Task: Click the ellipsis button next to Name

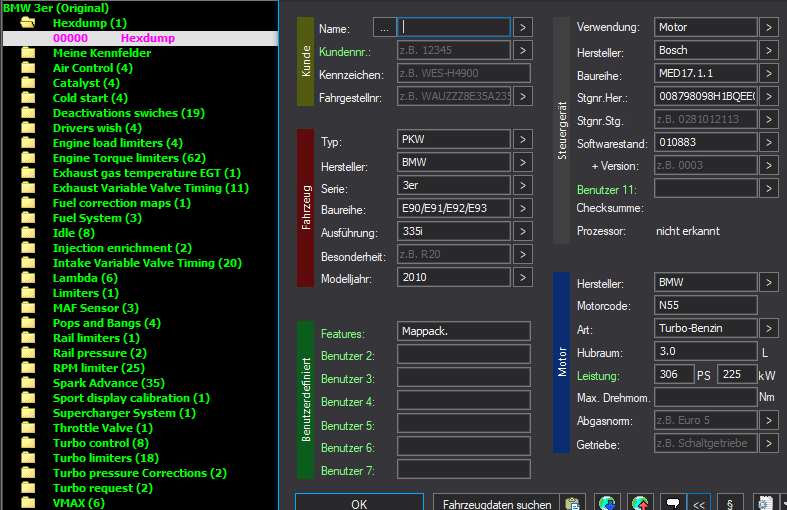Action: [384, 28]
